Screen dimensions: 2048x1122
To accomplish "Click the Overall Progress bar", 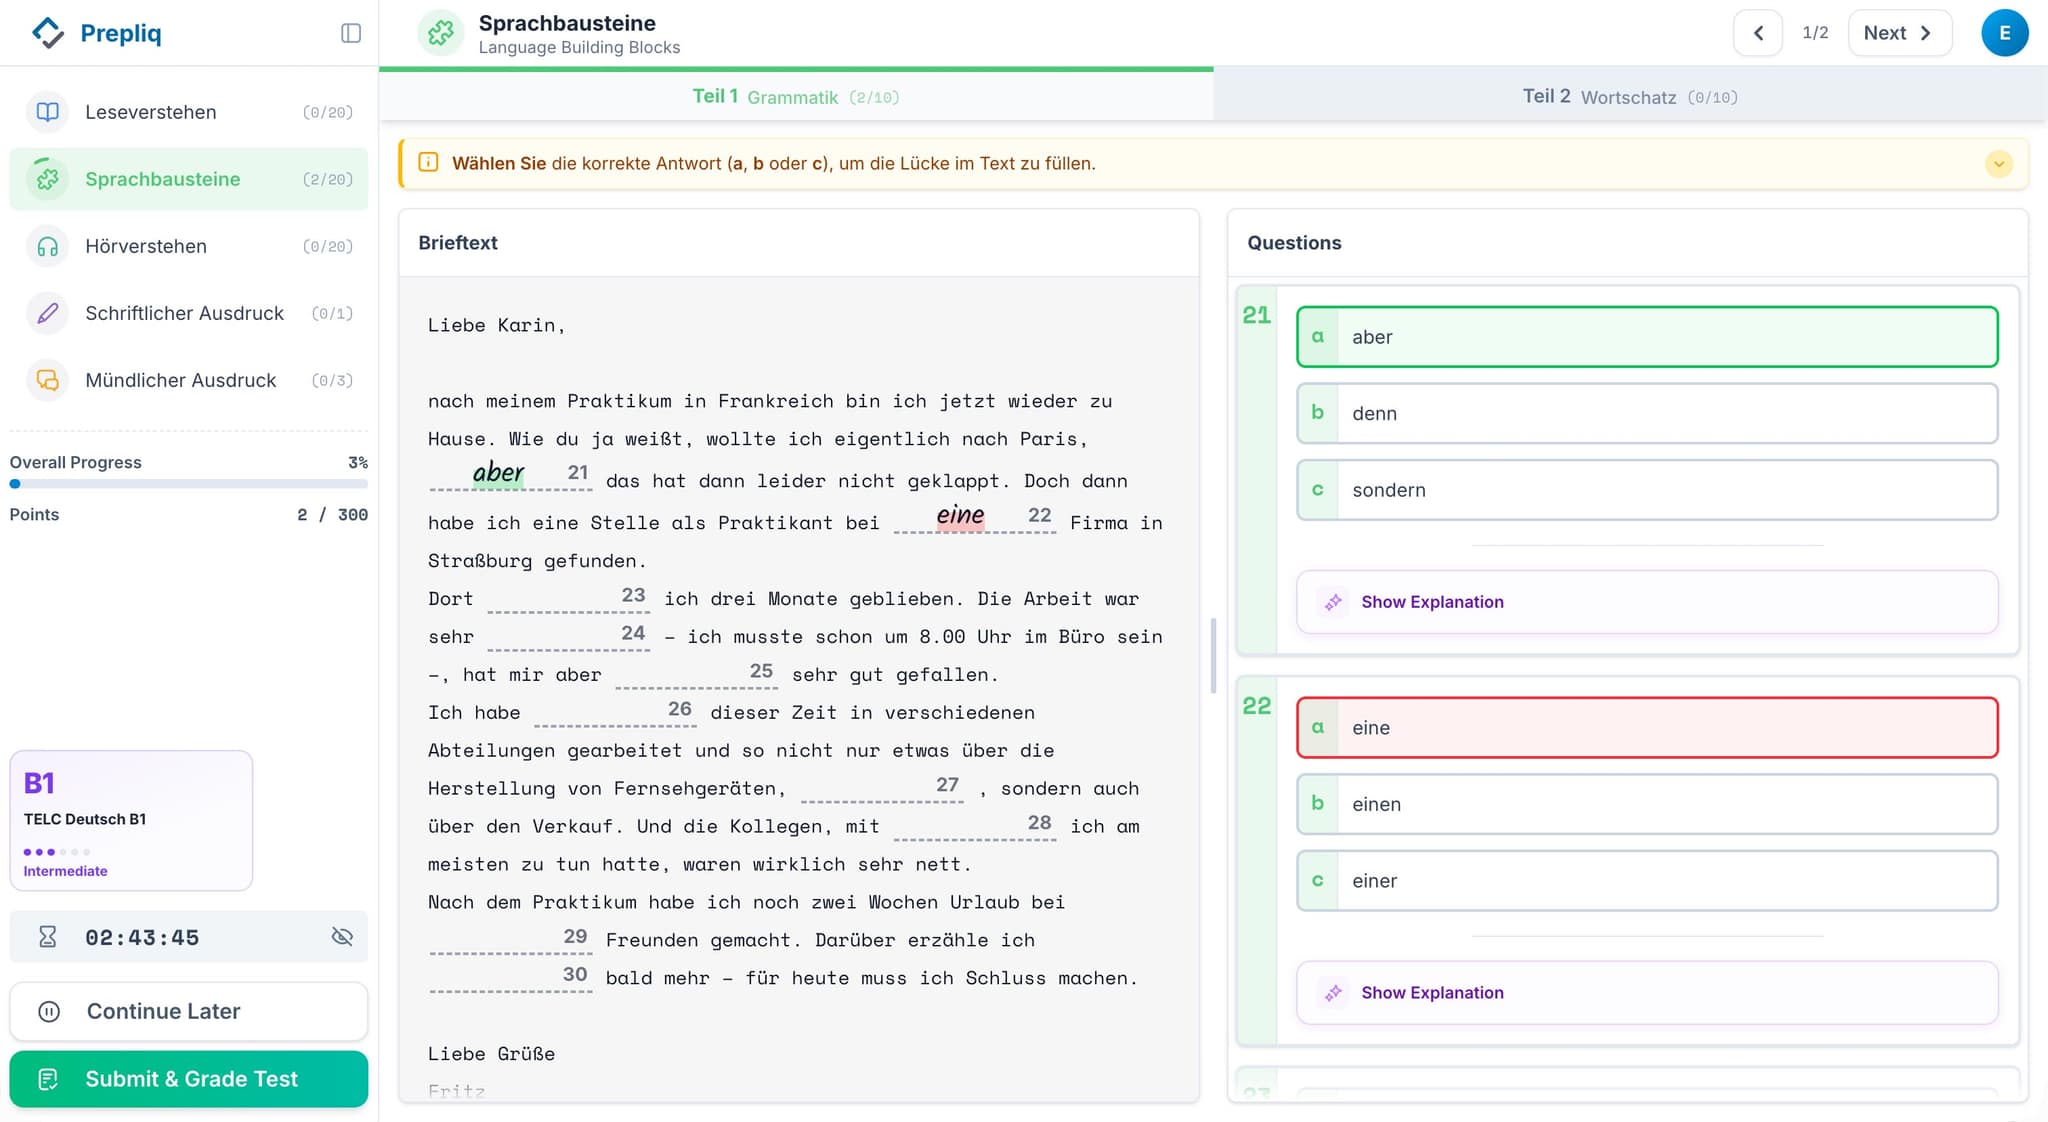I will 189,484.
